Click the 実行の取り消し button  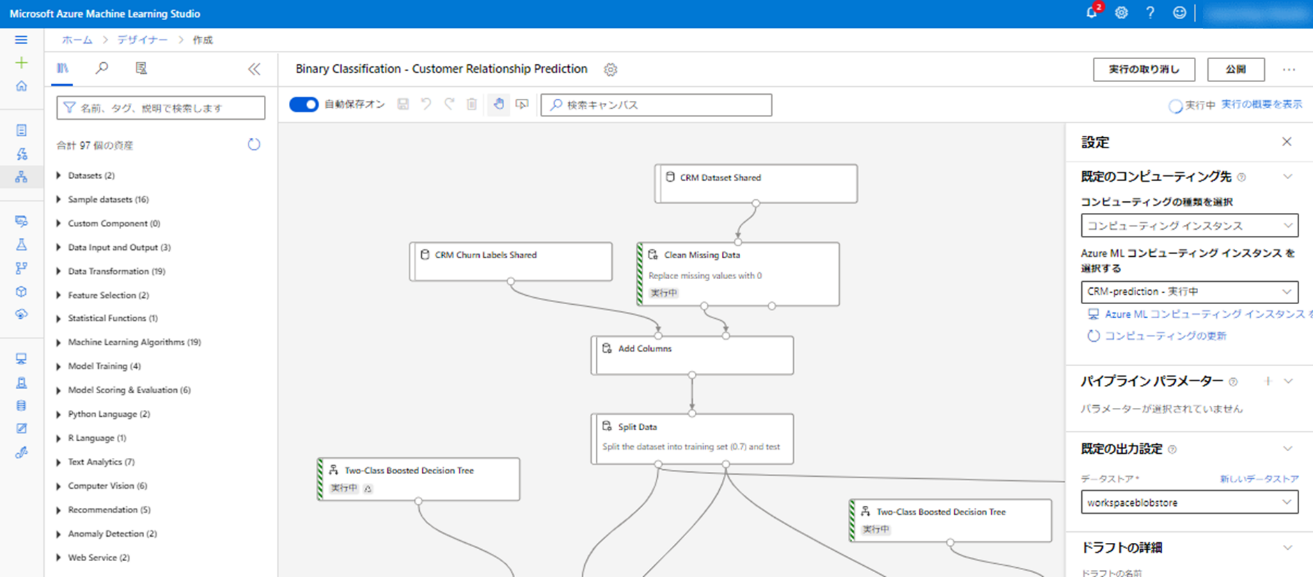pos(1144,70)
